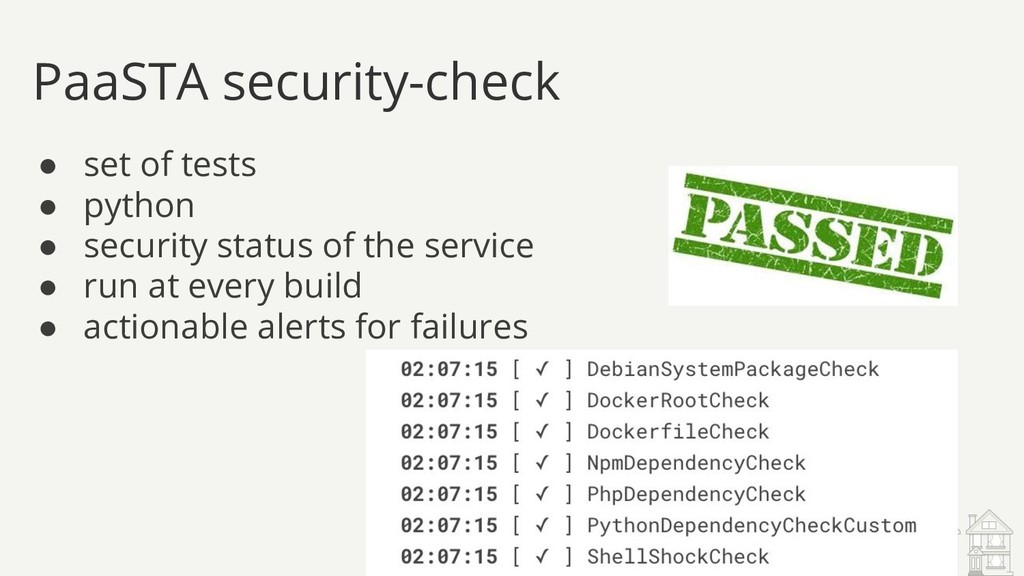This screenshot has height=576, width=1024.
Task: Click the checkmark beside PhpDependencyCheck
Action: point(541,494)
